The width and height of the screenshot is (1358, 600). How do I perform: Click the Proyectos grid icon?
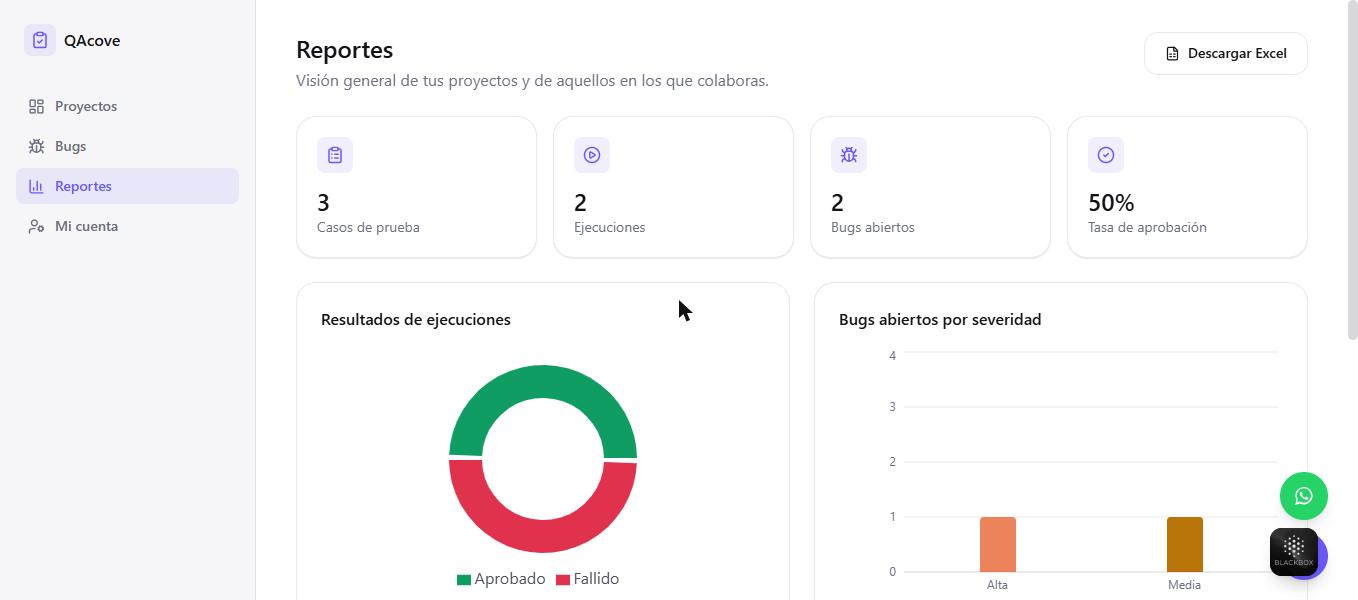click(x=36, y=106)
